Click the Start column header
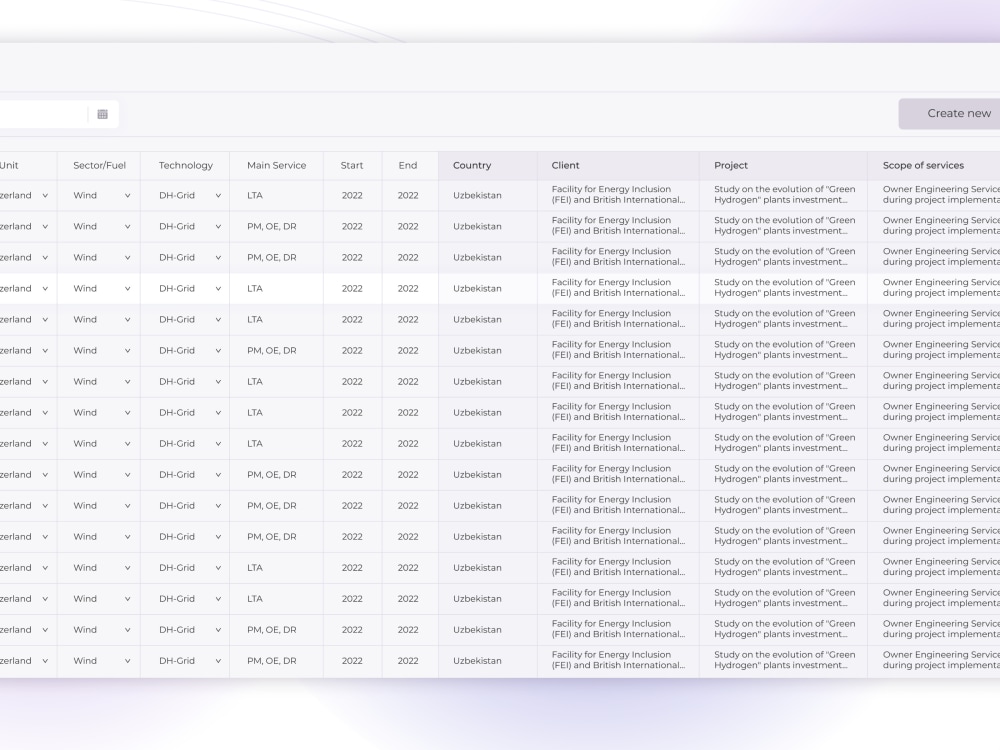This screenshot has width=1000, height=750. click(352, 165)
